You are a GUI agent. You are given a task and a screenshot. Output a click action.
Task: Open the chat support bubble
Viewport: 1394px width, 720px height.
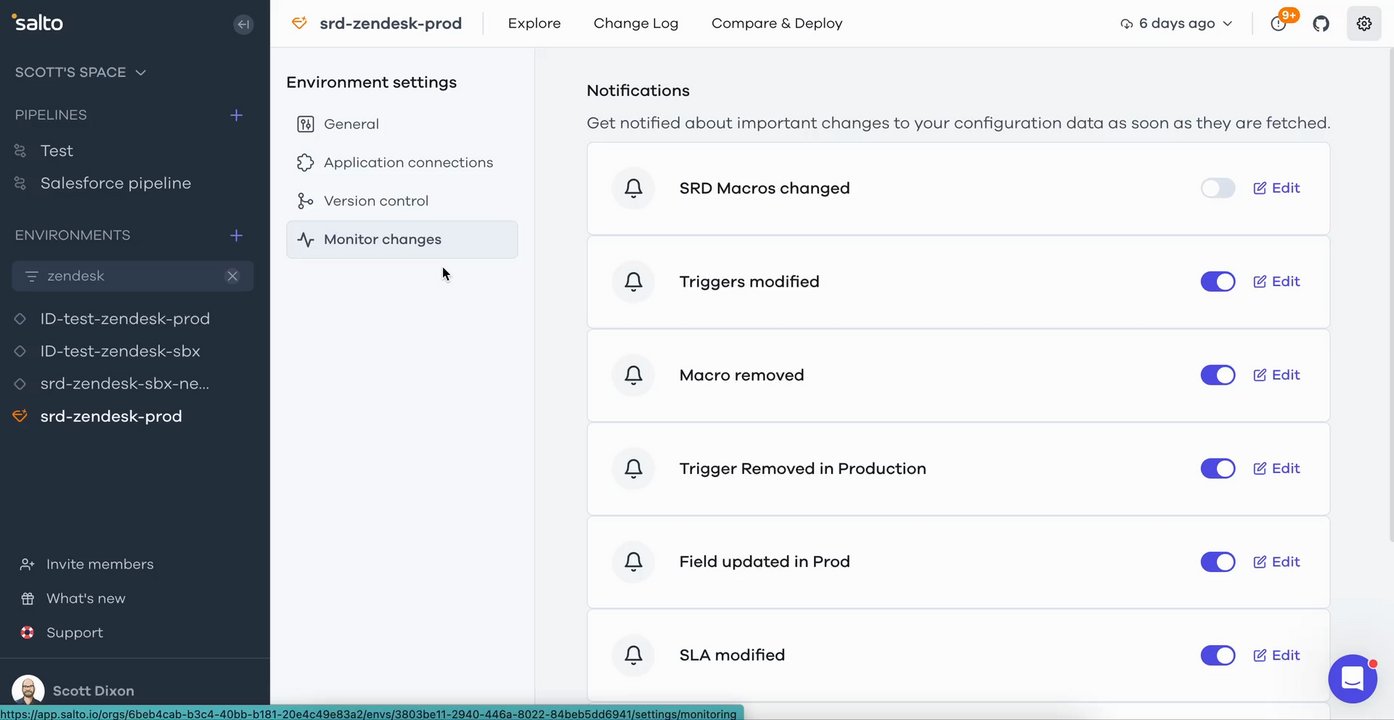1352,679
